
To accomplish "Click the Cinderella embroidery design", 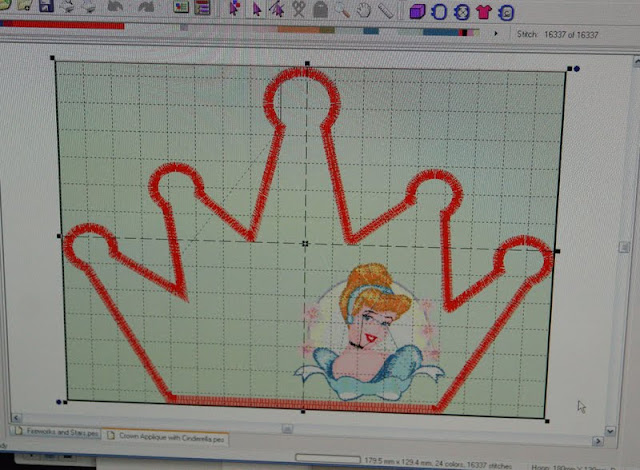I will [x=370, y=333].
